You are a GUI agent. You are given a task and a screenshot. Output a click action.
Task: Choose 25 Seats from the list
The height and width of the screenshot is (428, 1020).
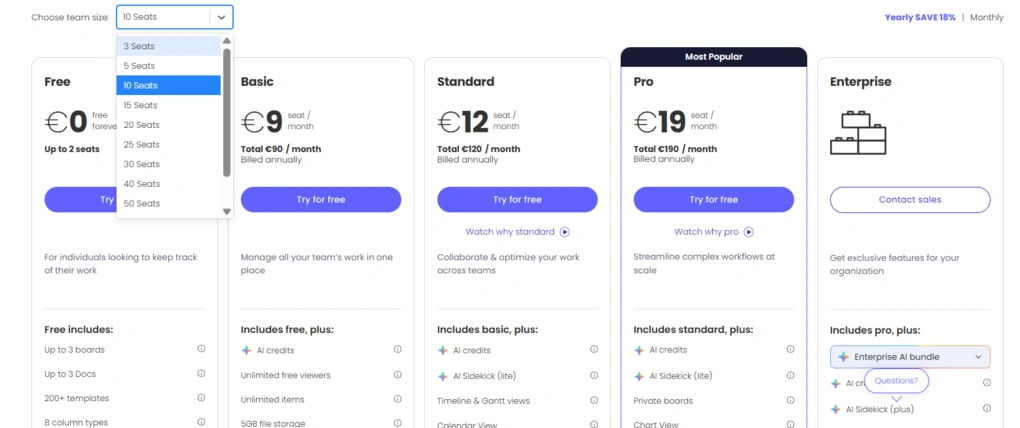(x=168, y=144)
